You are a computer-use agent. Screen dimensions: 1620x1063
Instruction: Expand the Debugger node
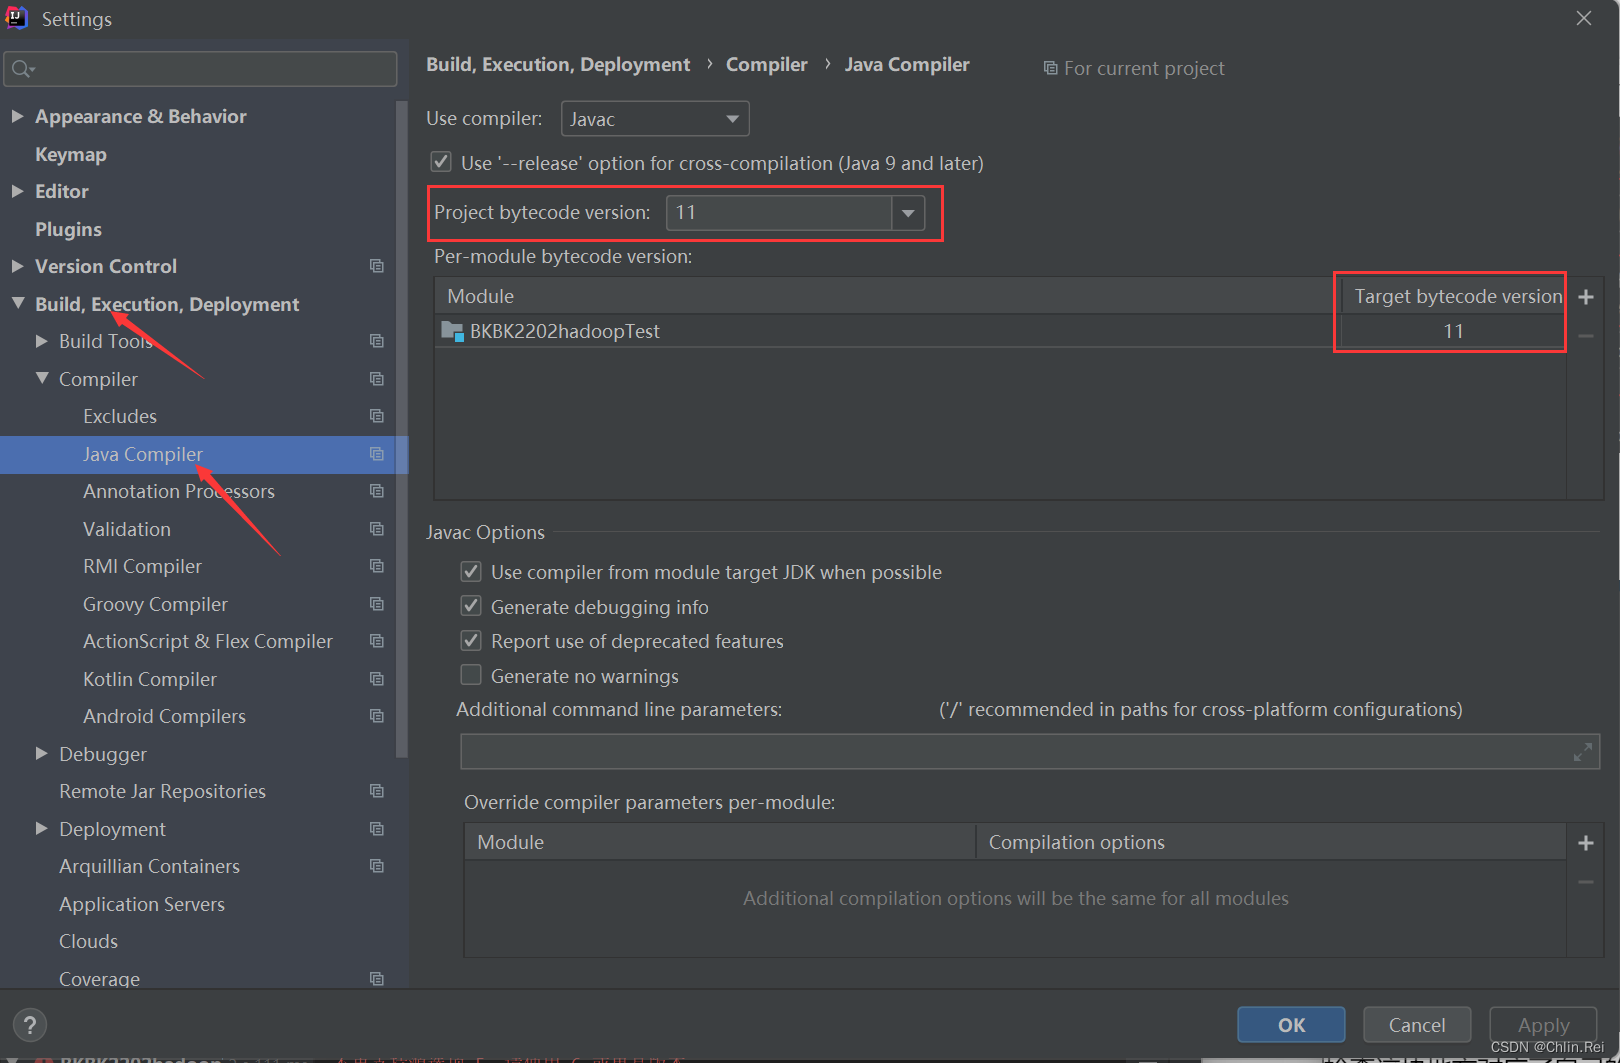[x=42, y=753]
